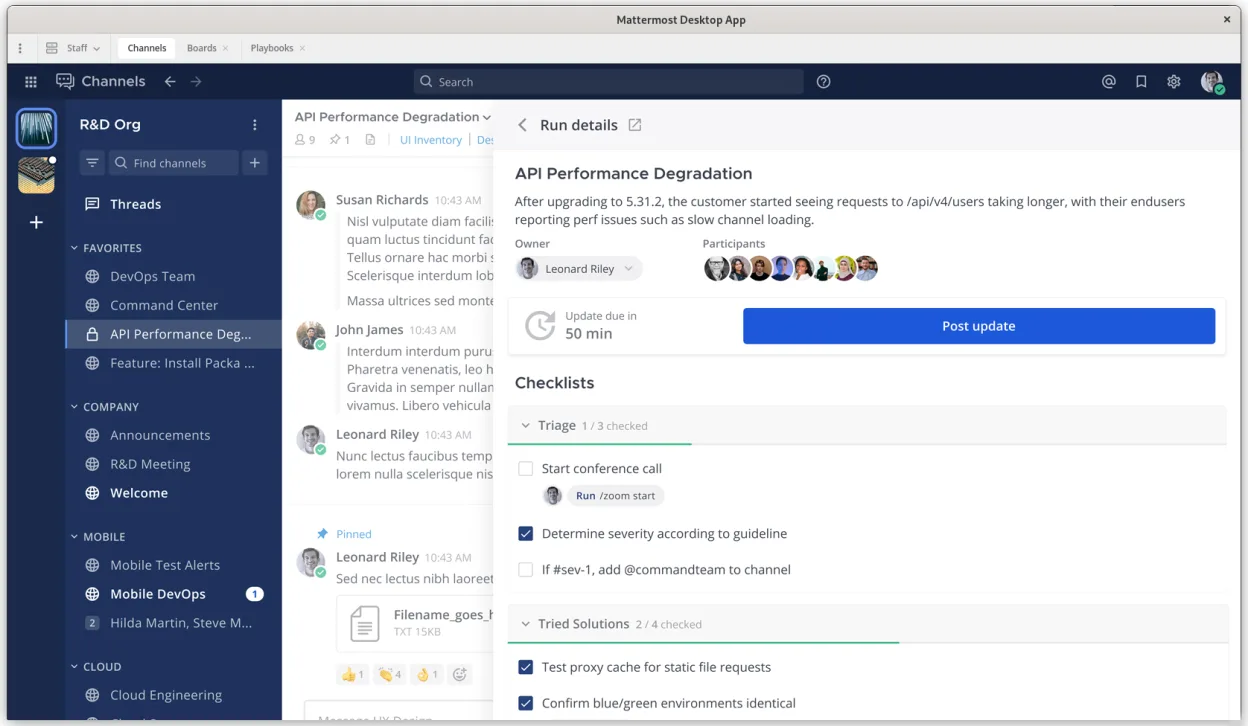The image size is (1248, 726).
Task: View channel members count icon
Action: pos(305,140)
